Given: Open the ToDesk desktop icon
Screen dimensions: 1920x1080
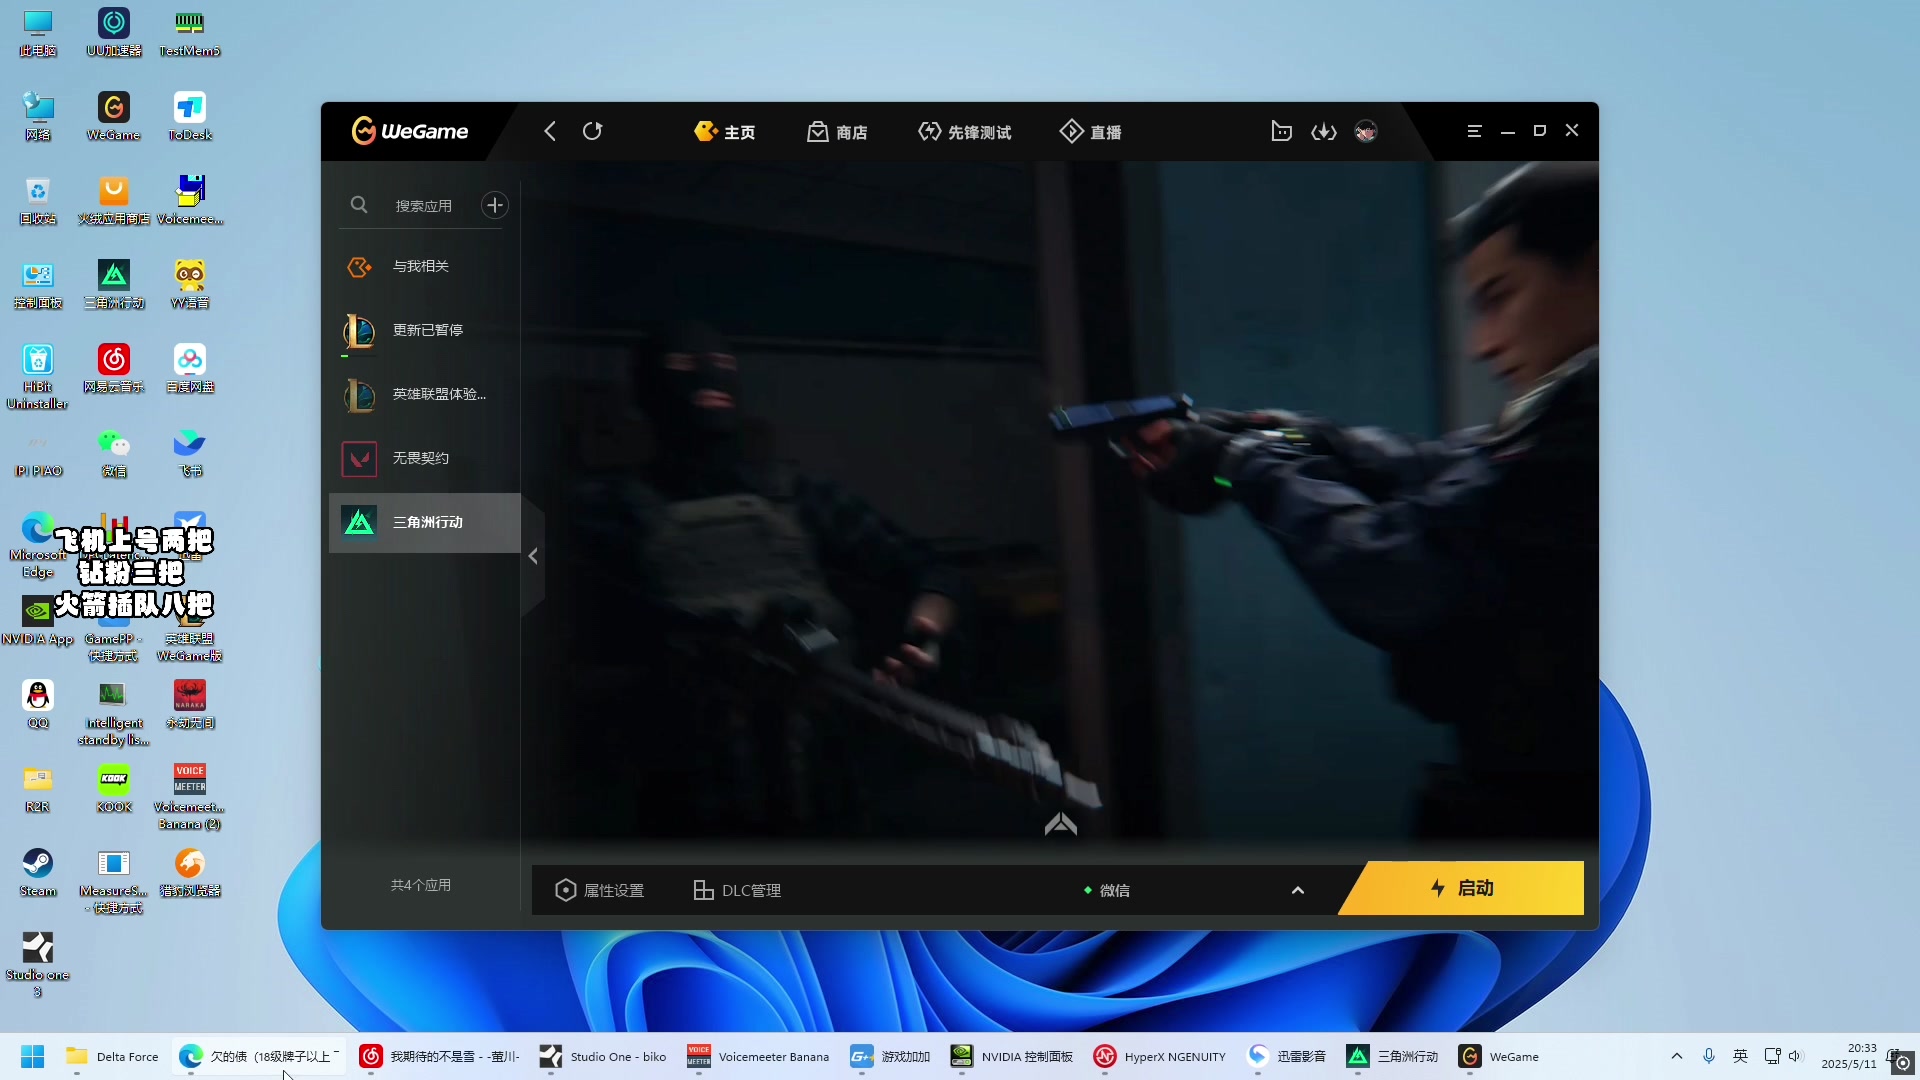Looking at the screenshot, I should tap(190, 115).
